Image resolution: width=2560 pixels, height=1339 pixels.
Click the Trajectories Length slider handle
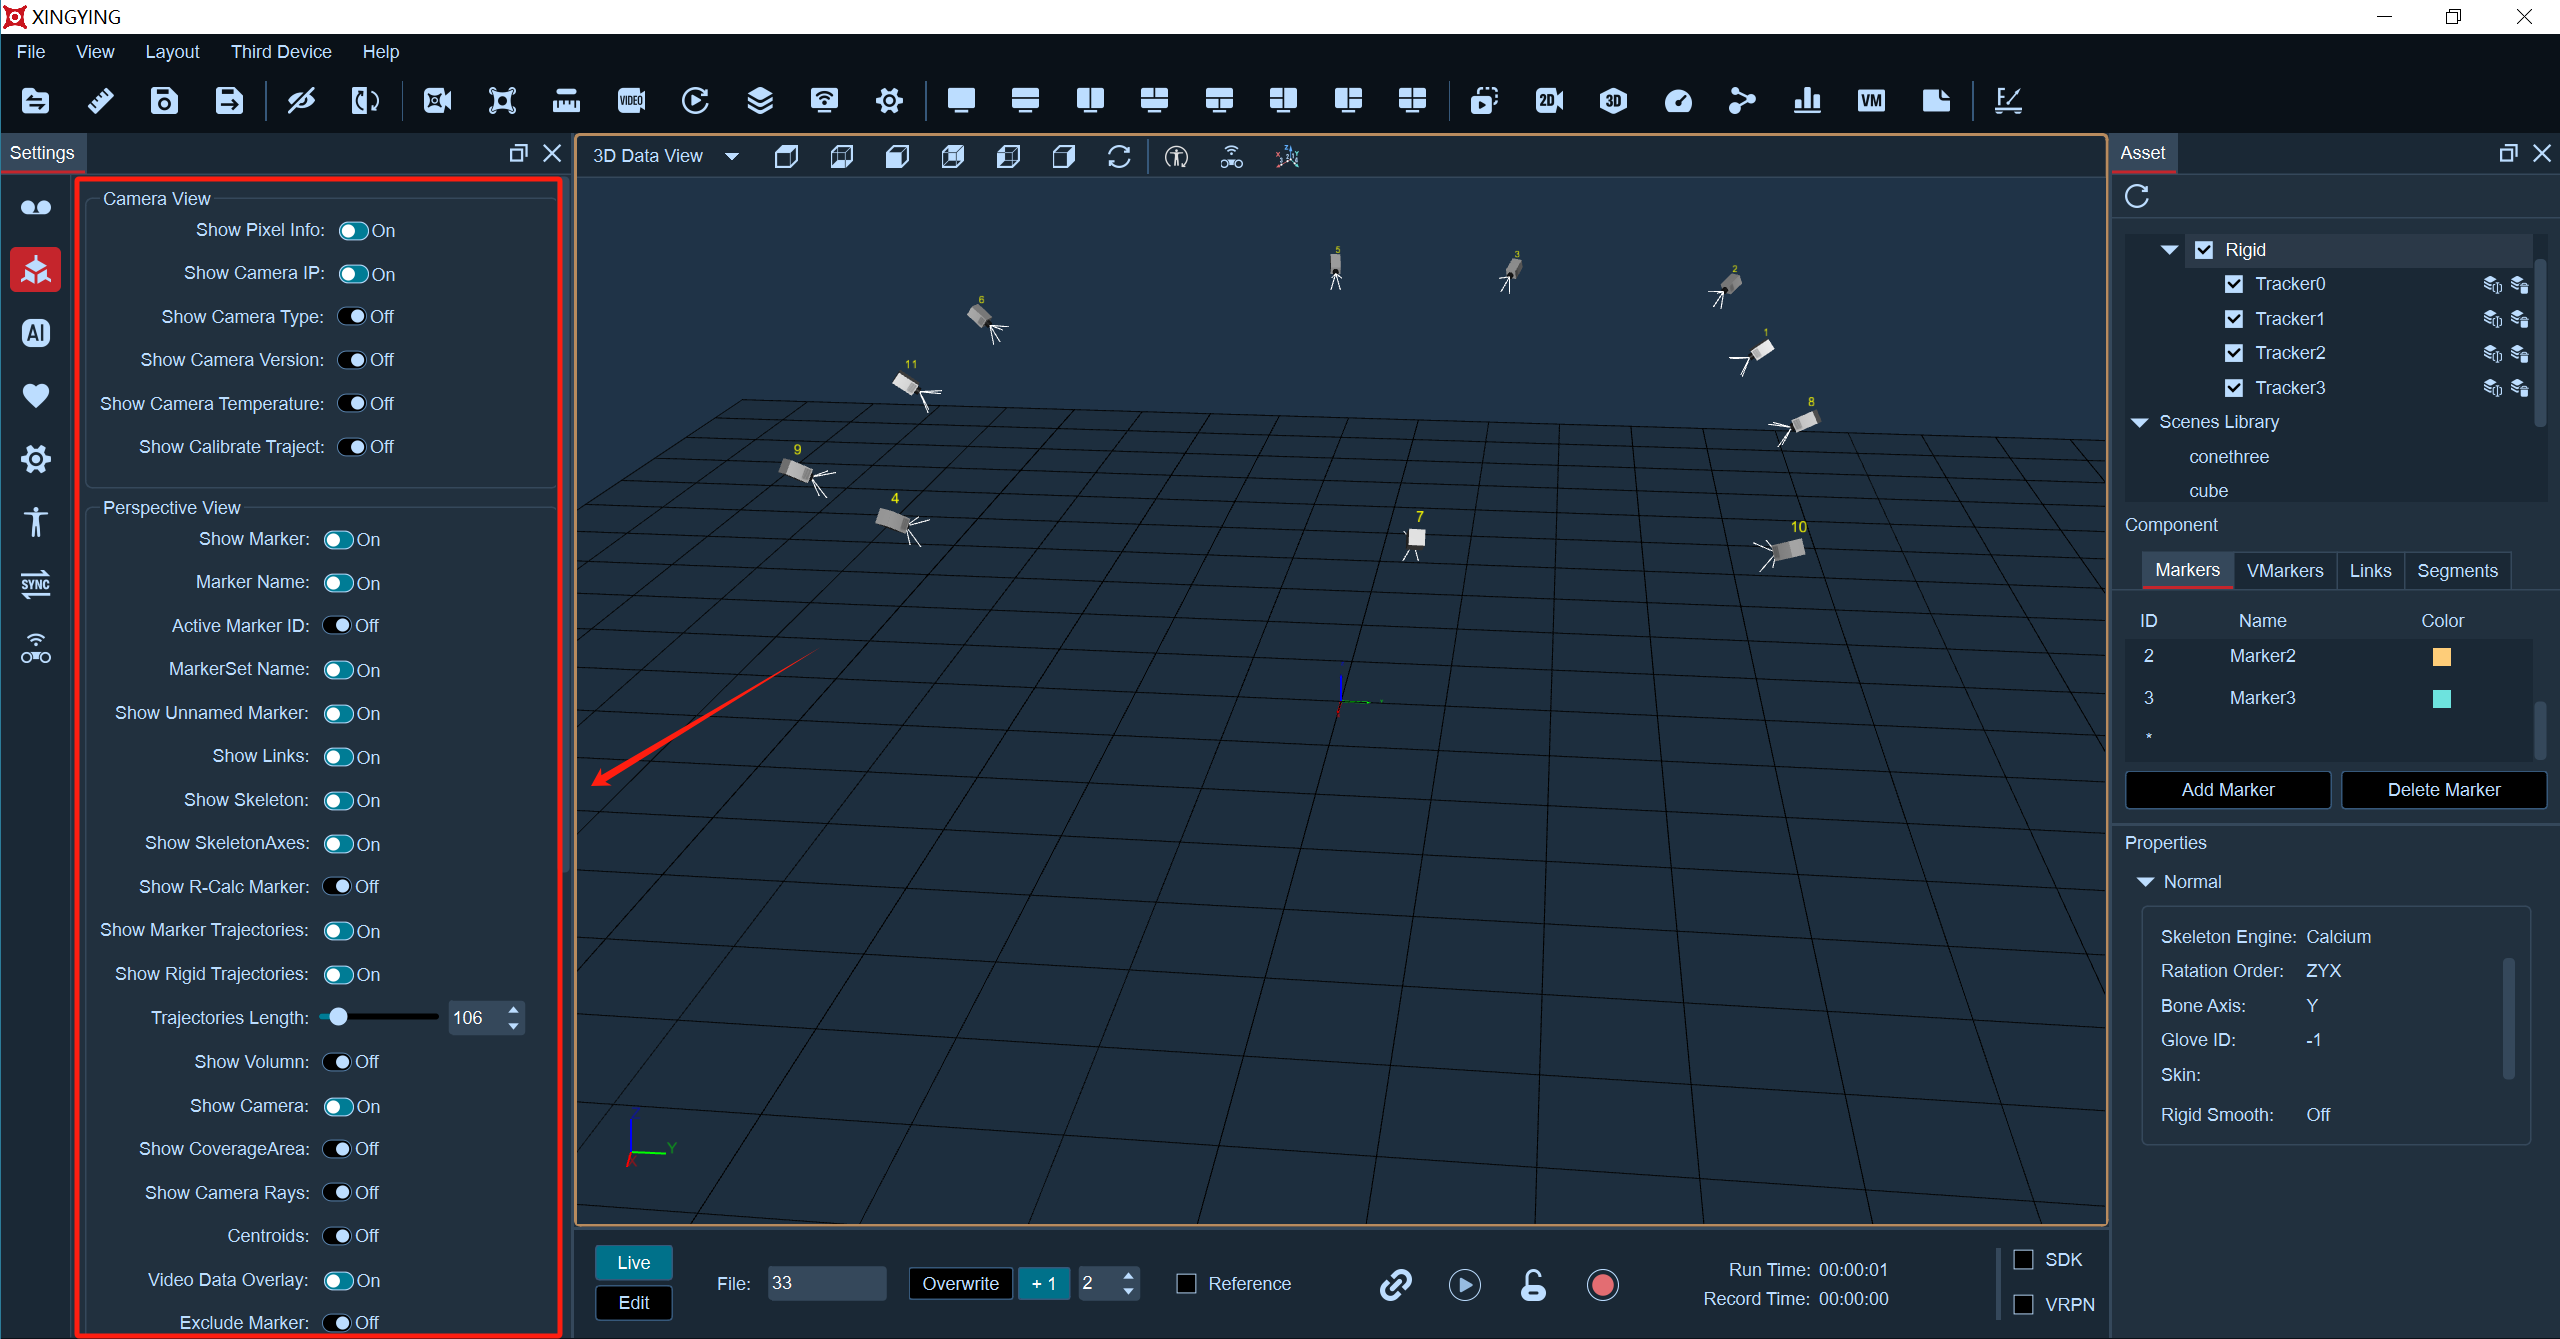(338, 1017)
